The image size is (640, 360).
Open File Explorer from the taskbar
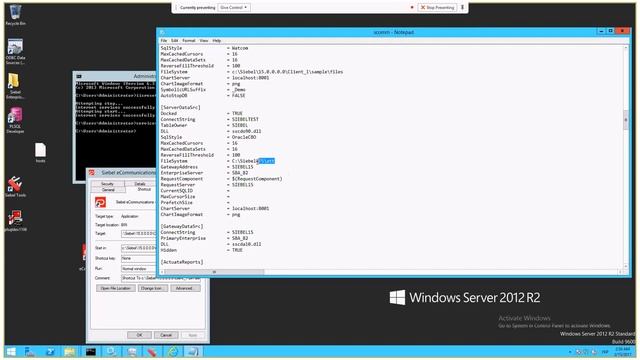pyautogui.click(x=70, y=351)
